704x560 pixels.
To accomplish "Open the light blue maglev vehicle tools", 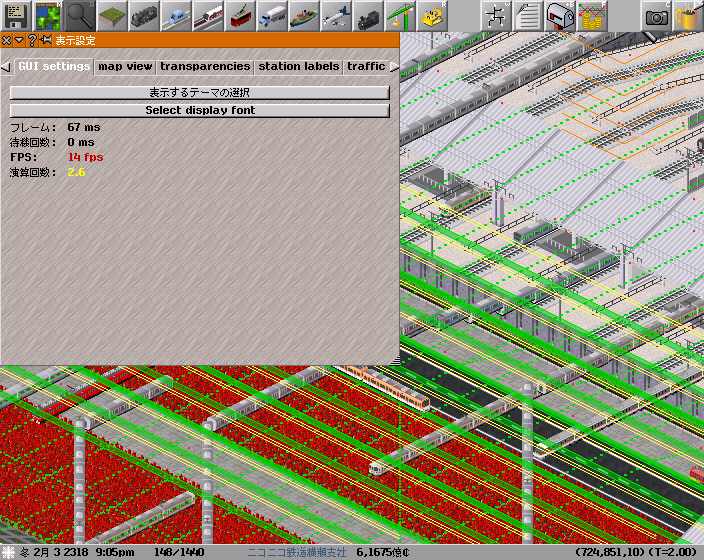I will 176,16.
